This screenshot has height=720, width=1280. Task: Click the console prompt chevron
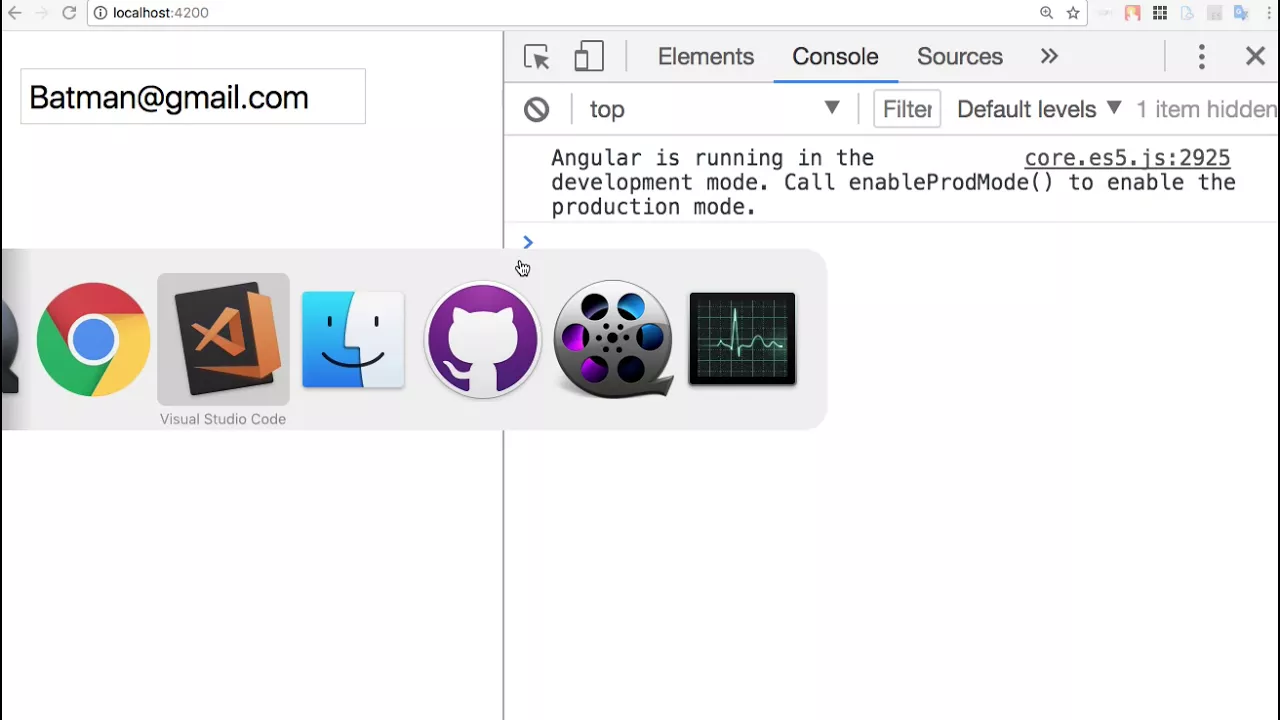click(x=528, y=242)
